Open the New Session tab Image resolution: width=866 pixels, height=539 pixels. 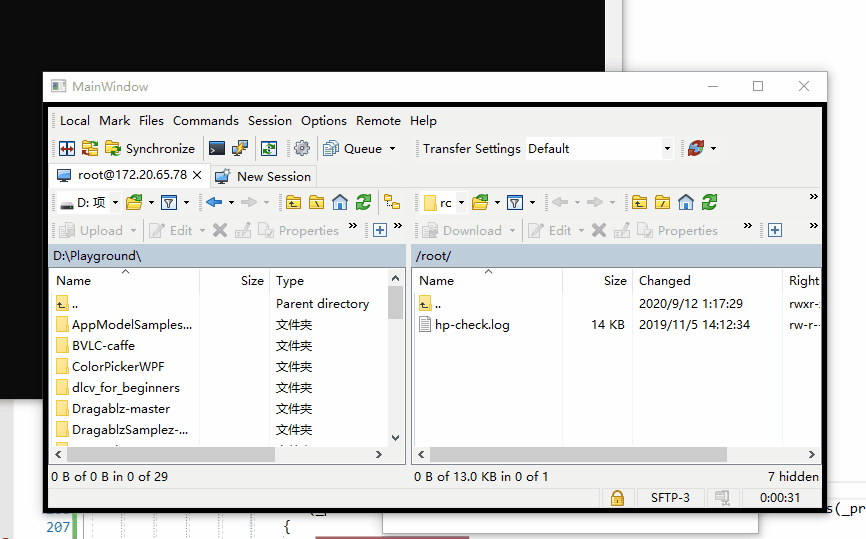[264, 177]
